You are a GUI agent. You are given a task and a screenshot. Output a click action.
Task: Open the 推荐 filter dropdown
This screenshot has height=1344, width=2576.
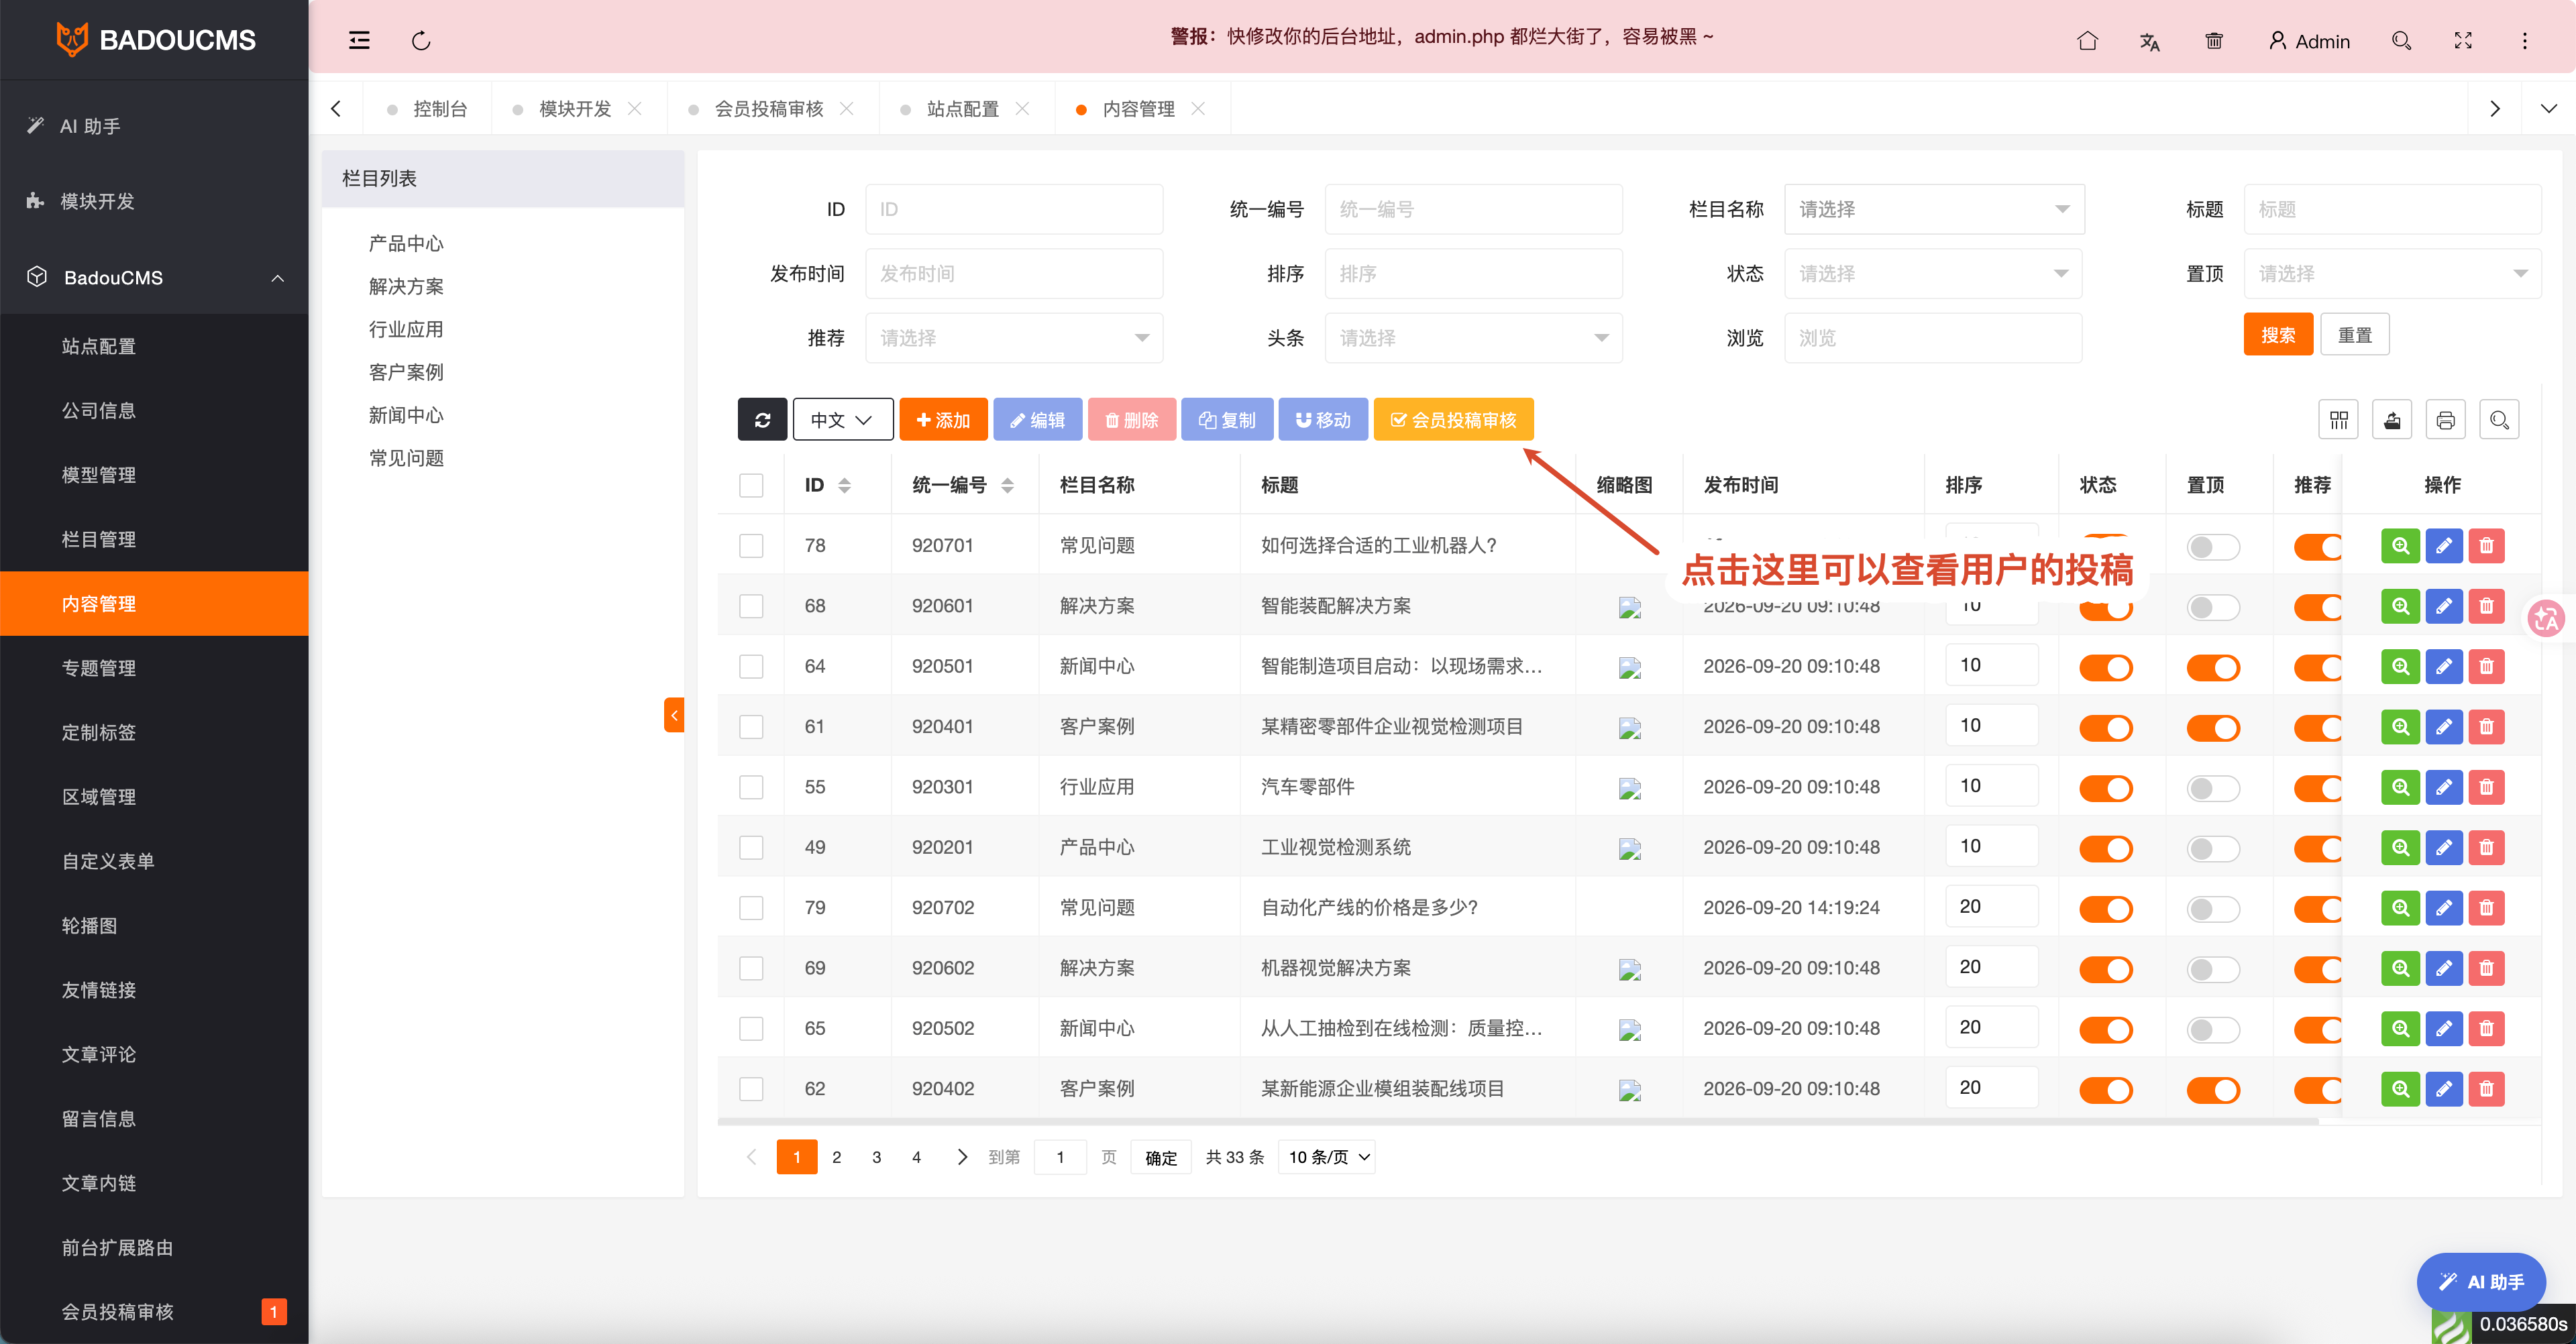point(1014,338)
